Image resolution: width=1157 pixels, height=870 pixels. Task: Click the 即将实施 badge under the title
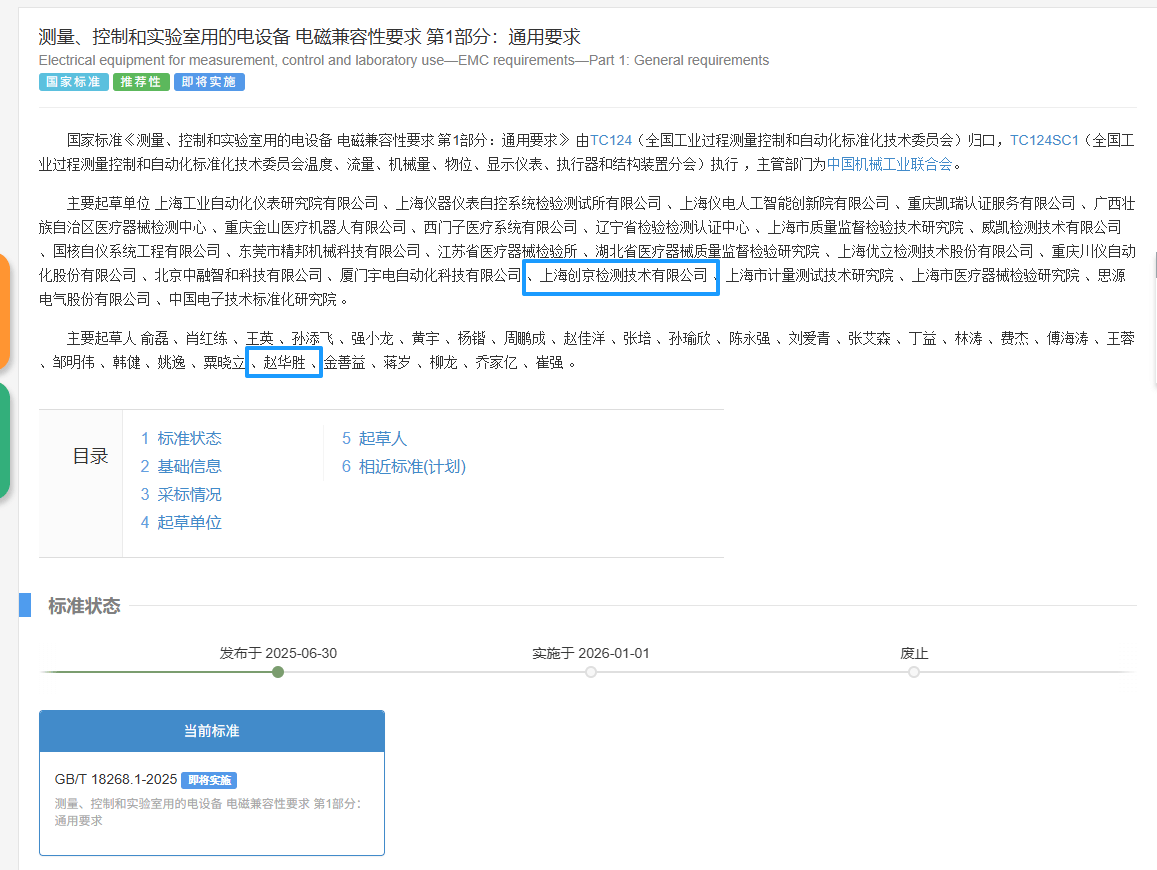click(209, 82)
